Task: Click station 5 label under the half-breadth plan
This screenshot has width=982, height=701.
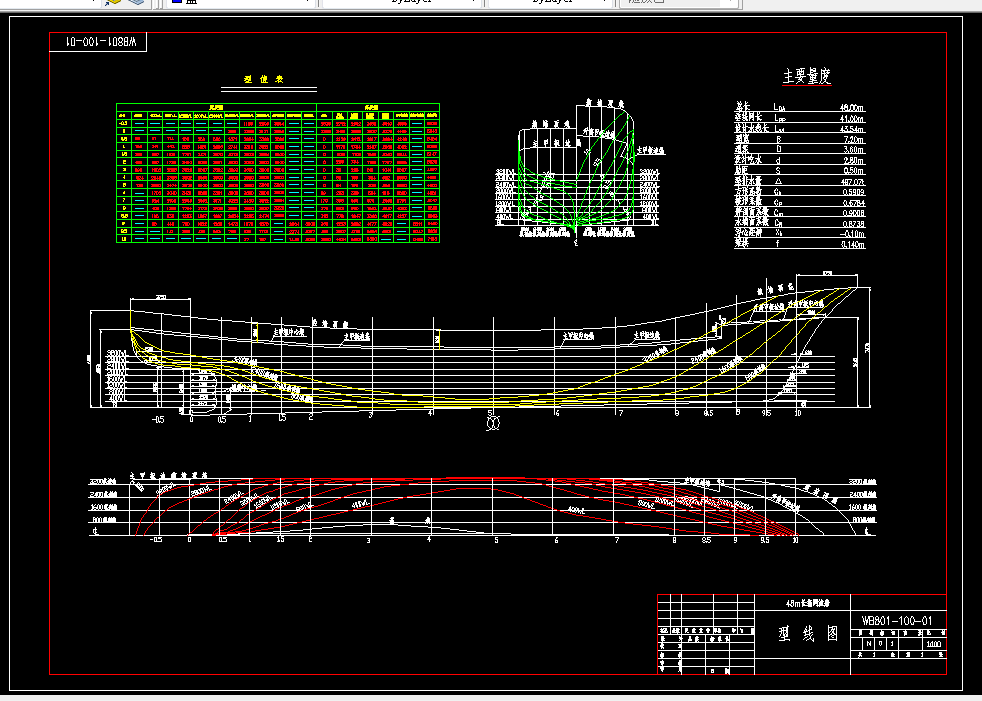Action: tap(496, 540)
